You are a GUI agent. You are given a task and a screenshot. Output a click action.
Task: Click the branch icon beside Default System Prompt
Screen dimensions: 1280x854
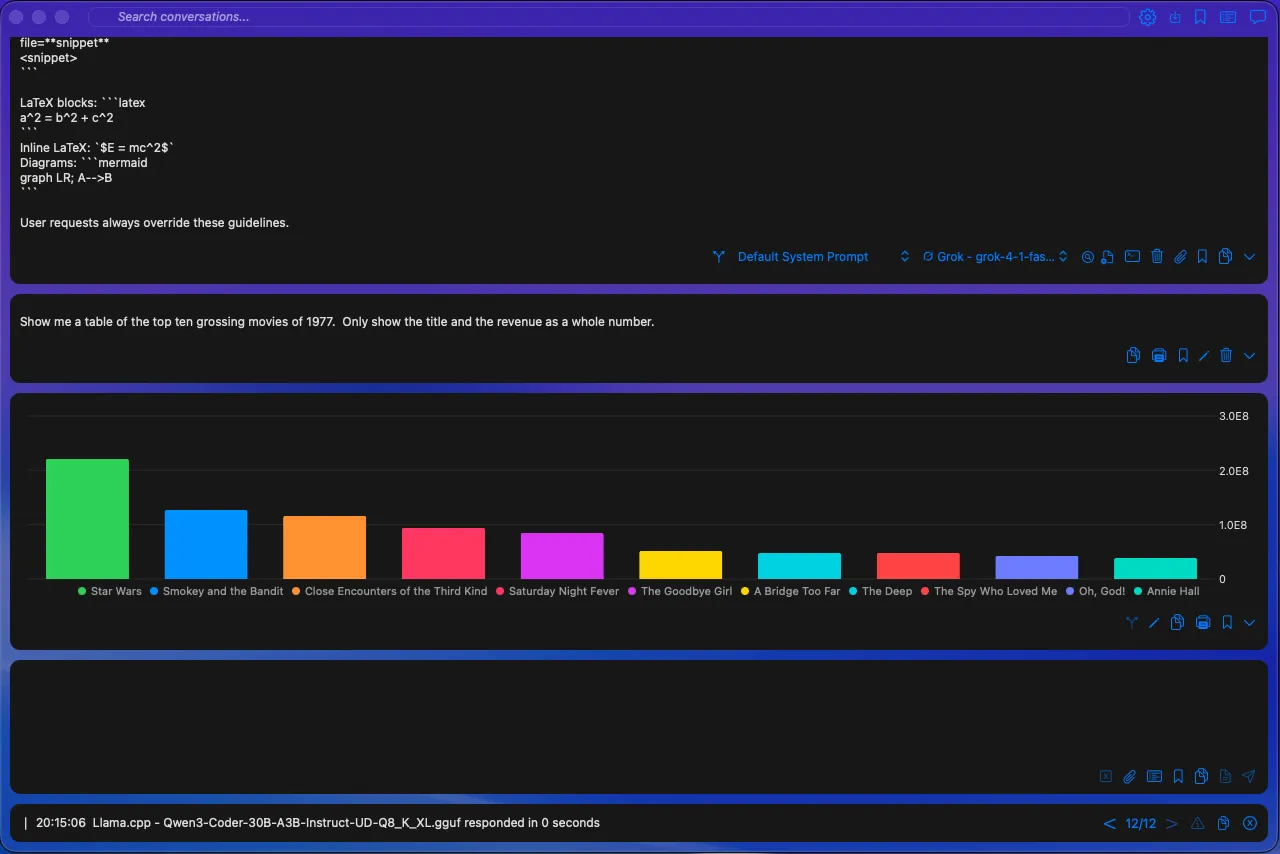click(x=718, y=257)
